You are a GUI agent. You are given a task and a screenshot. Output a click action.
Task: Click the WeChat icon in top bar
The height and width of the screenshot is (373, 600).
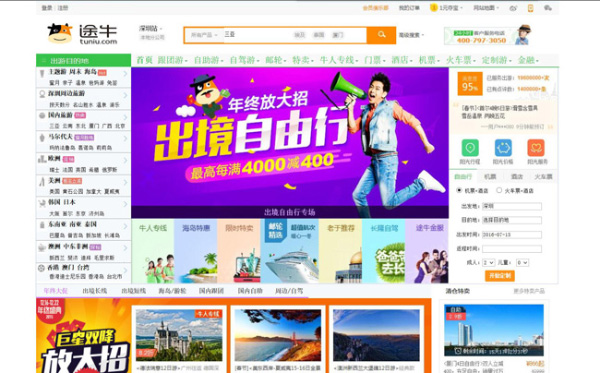[x=548, y=8]
